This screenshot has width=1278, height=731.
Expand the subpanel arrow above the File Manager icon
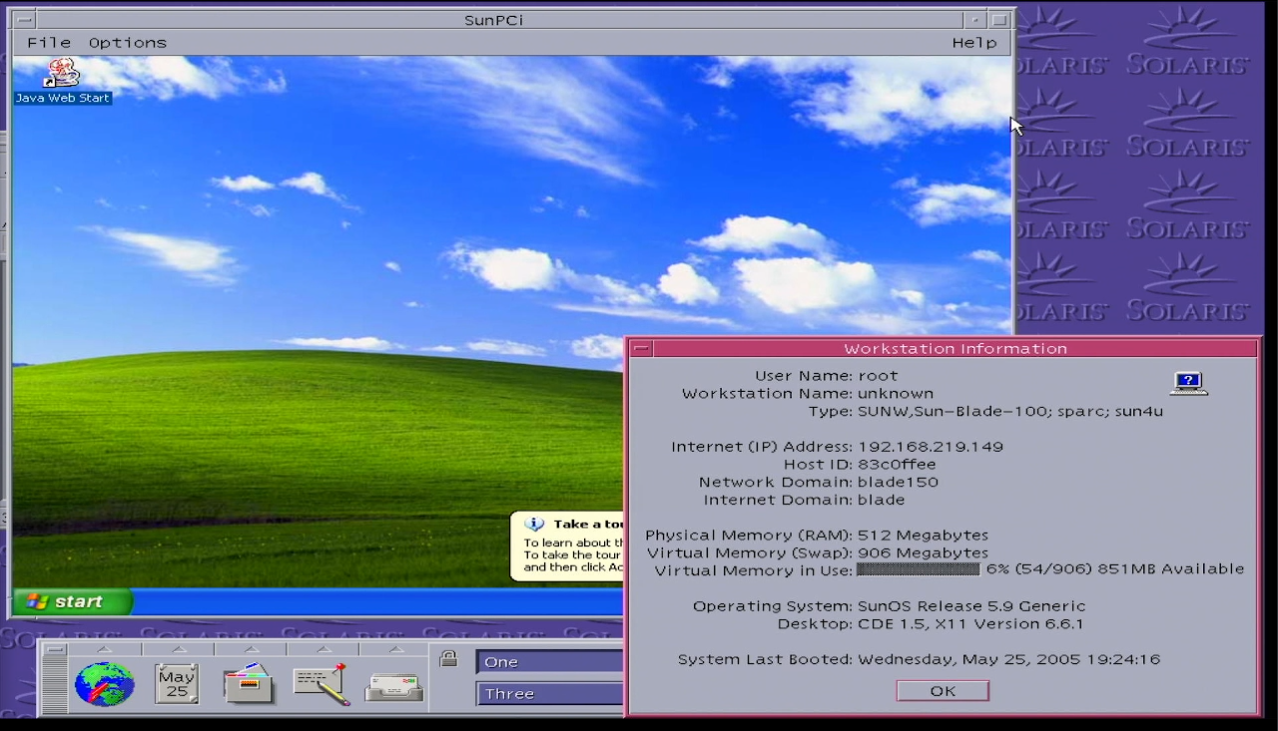pos(251,650)
